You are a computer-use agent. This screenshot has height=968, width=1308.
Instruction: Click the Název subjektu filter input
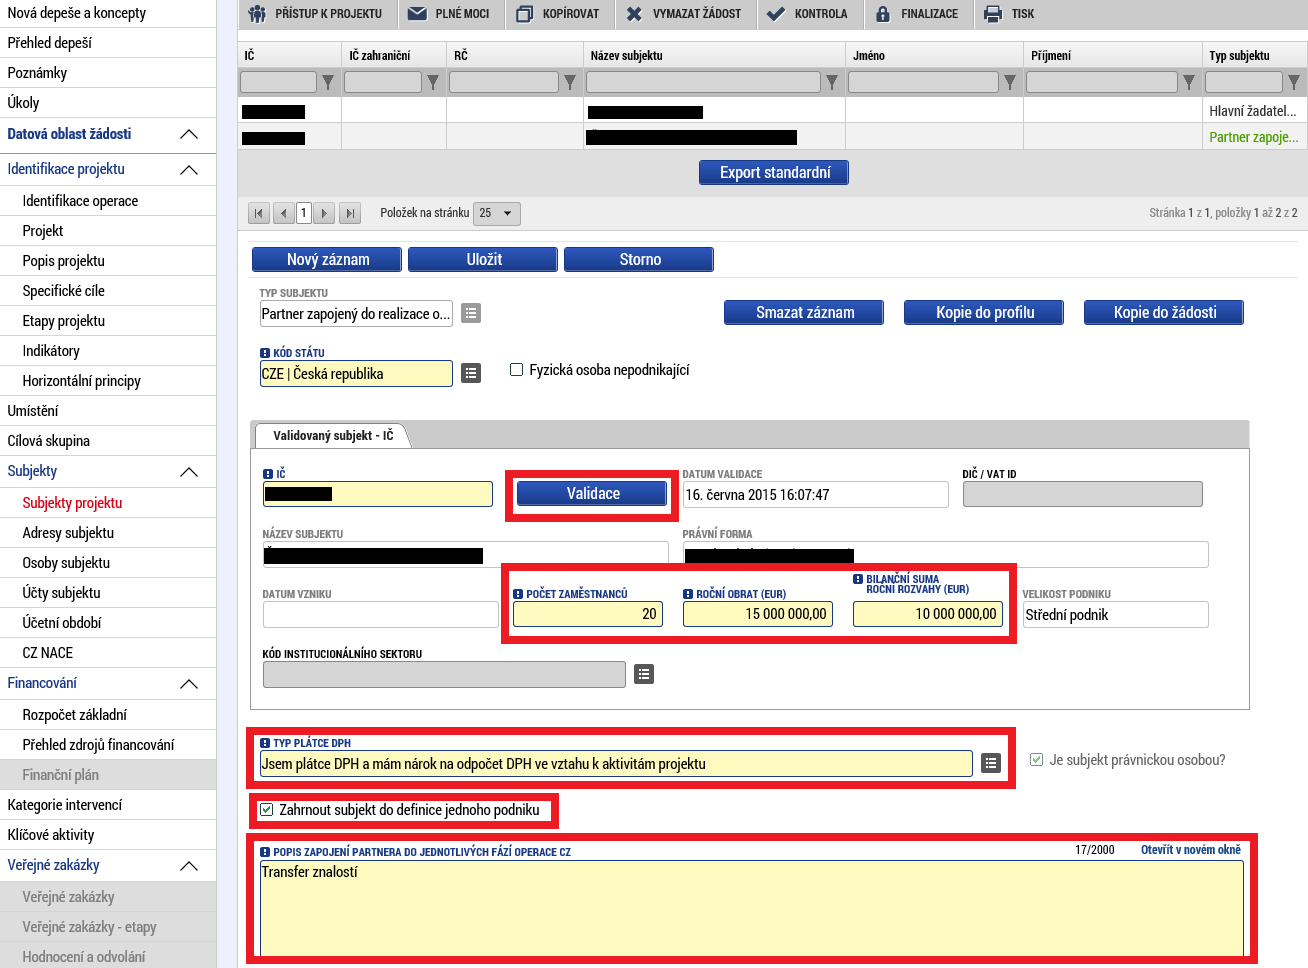704,82
